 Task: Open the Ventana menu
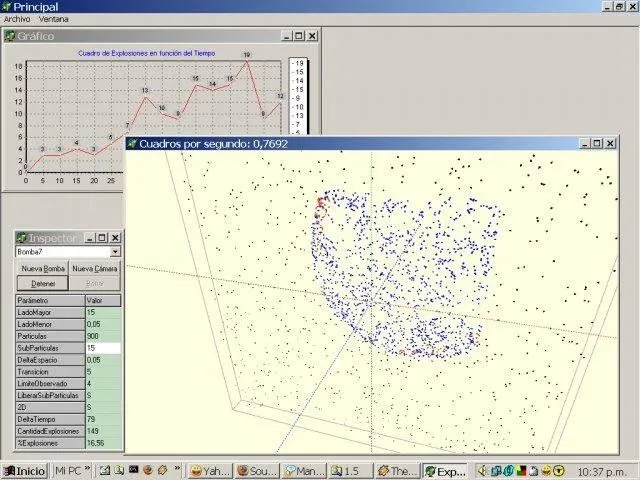click(x=53, y=19)
